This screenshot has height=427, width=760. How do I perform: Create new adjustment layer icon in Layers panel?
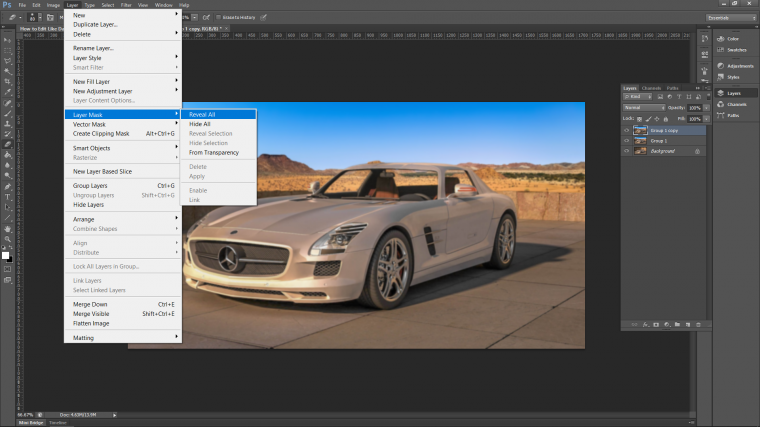[x=667, y=325]
